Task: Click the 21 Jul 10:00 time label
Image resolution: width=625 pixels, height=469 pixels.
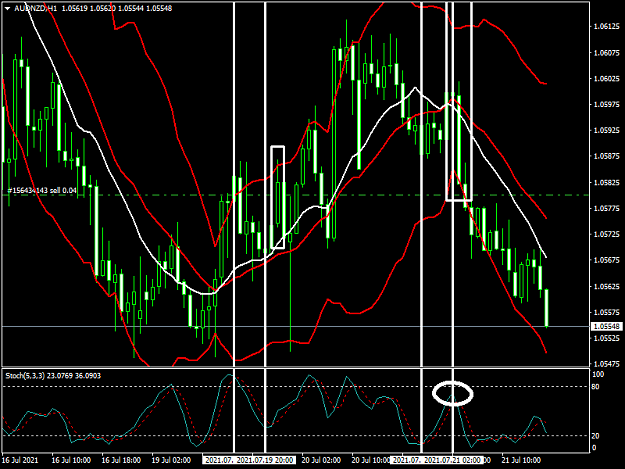Action: 521,460
